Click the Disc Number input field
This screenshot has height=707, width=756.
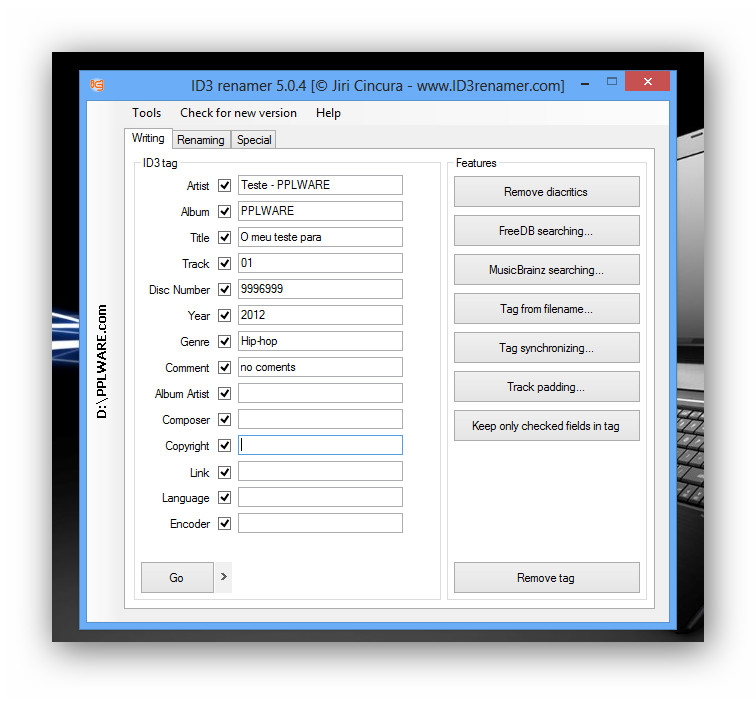[x=320, y=289]
